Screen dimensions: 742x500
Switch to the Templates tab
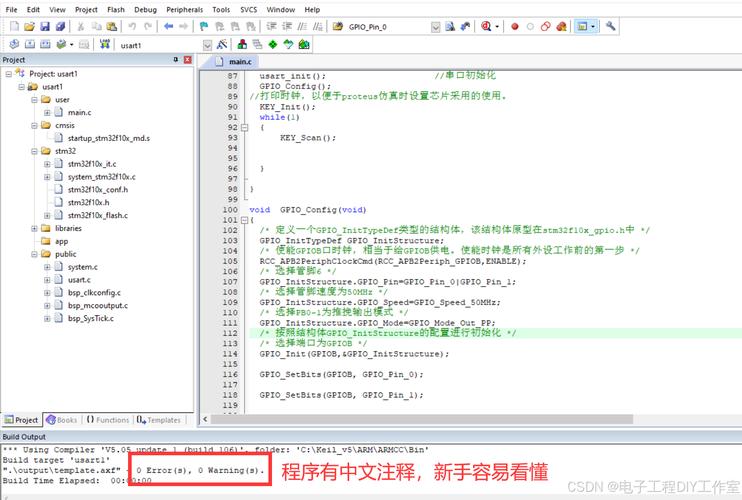coord(159,420)
